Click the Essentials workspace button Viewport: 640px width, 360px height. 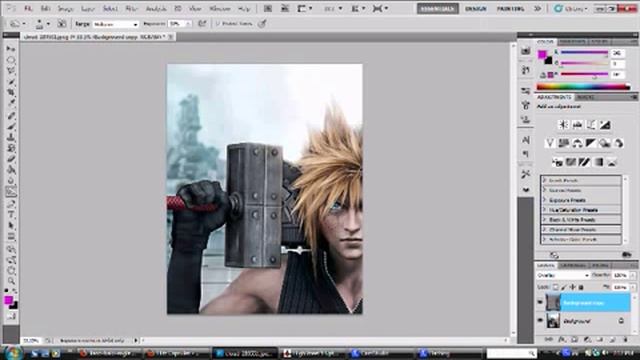pyautogui.click(x=438, y=9)
